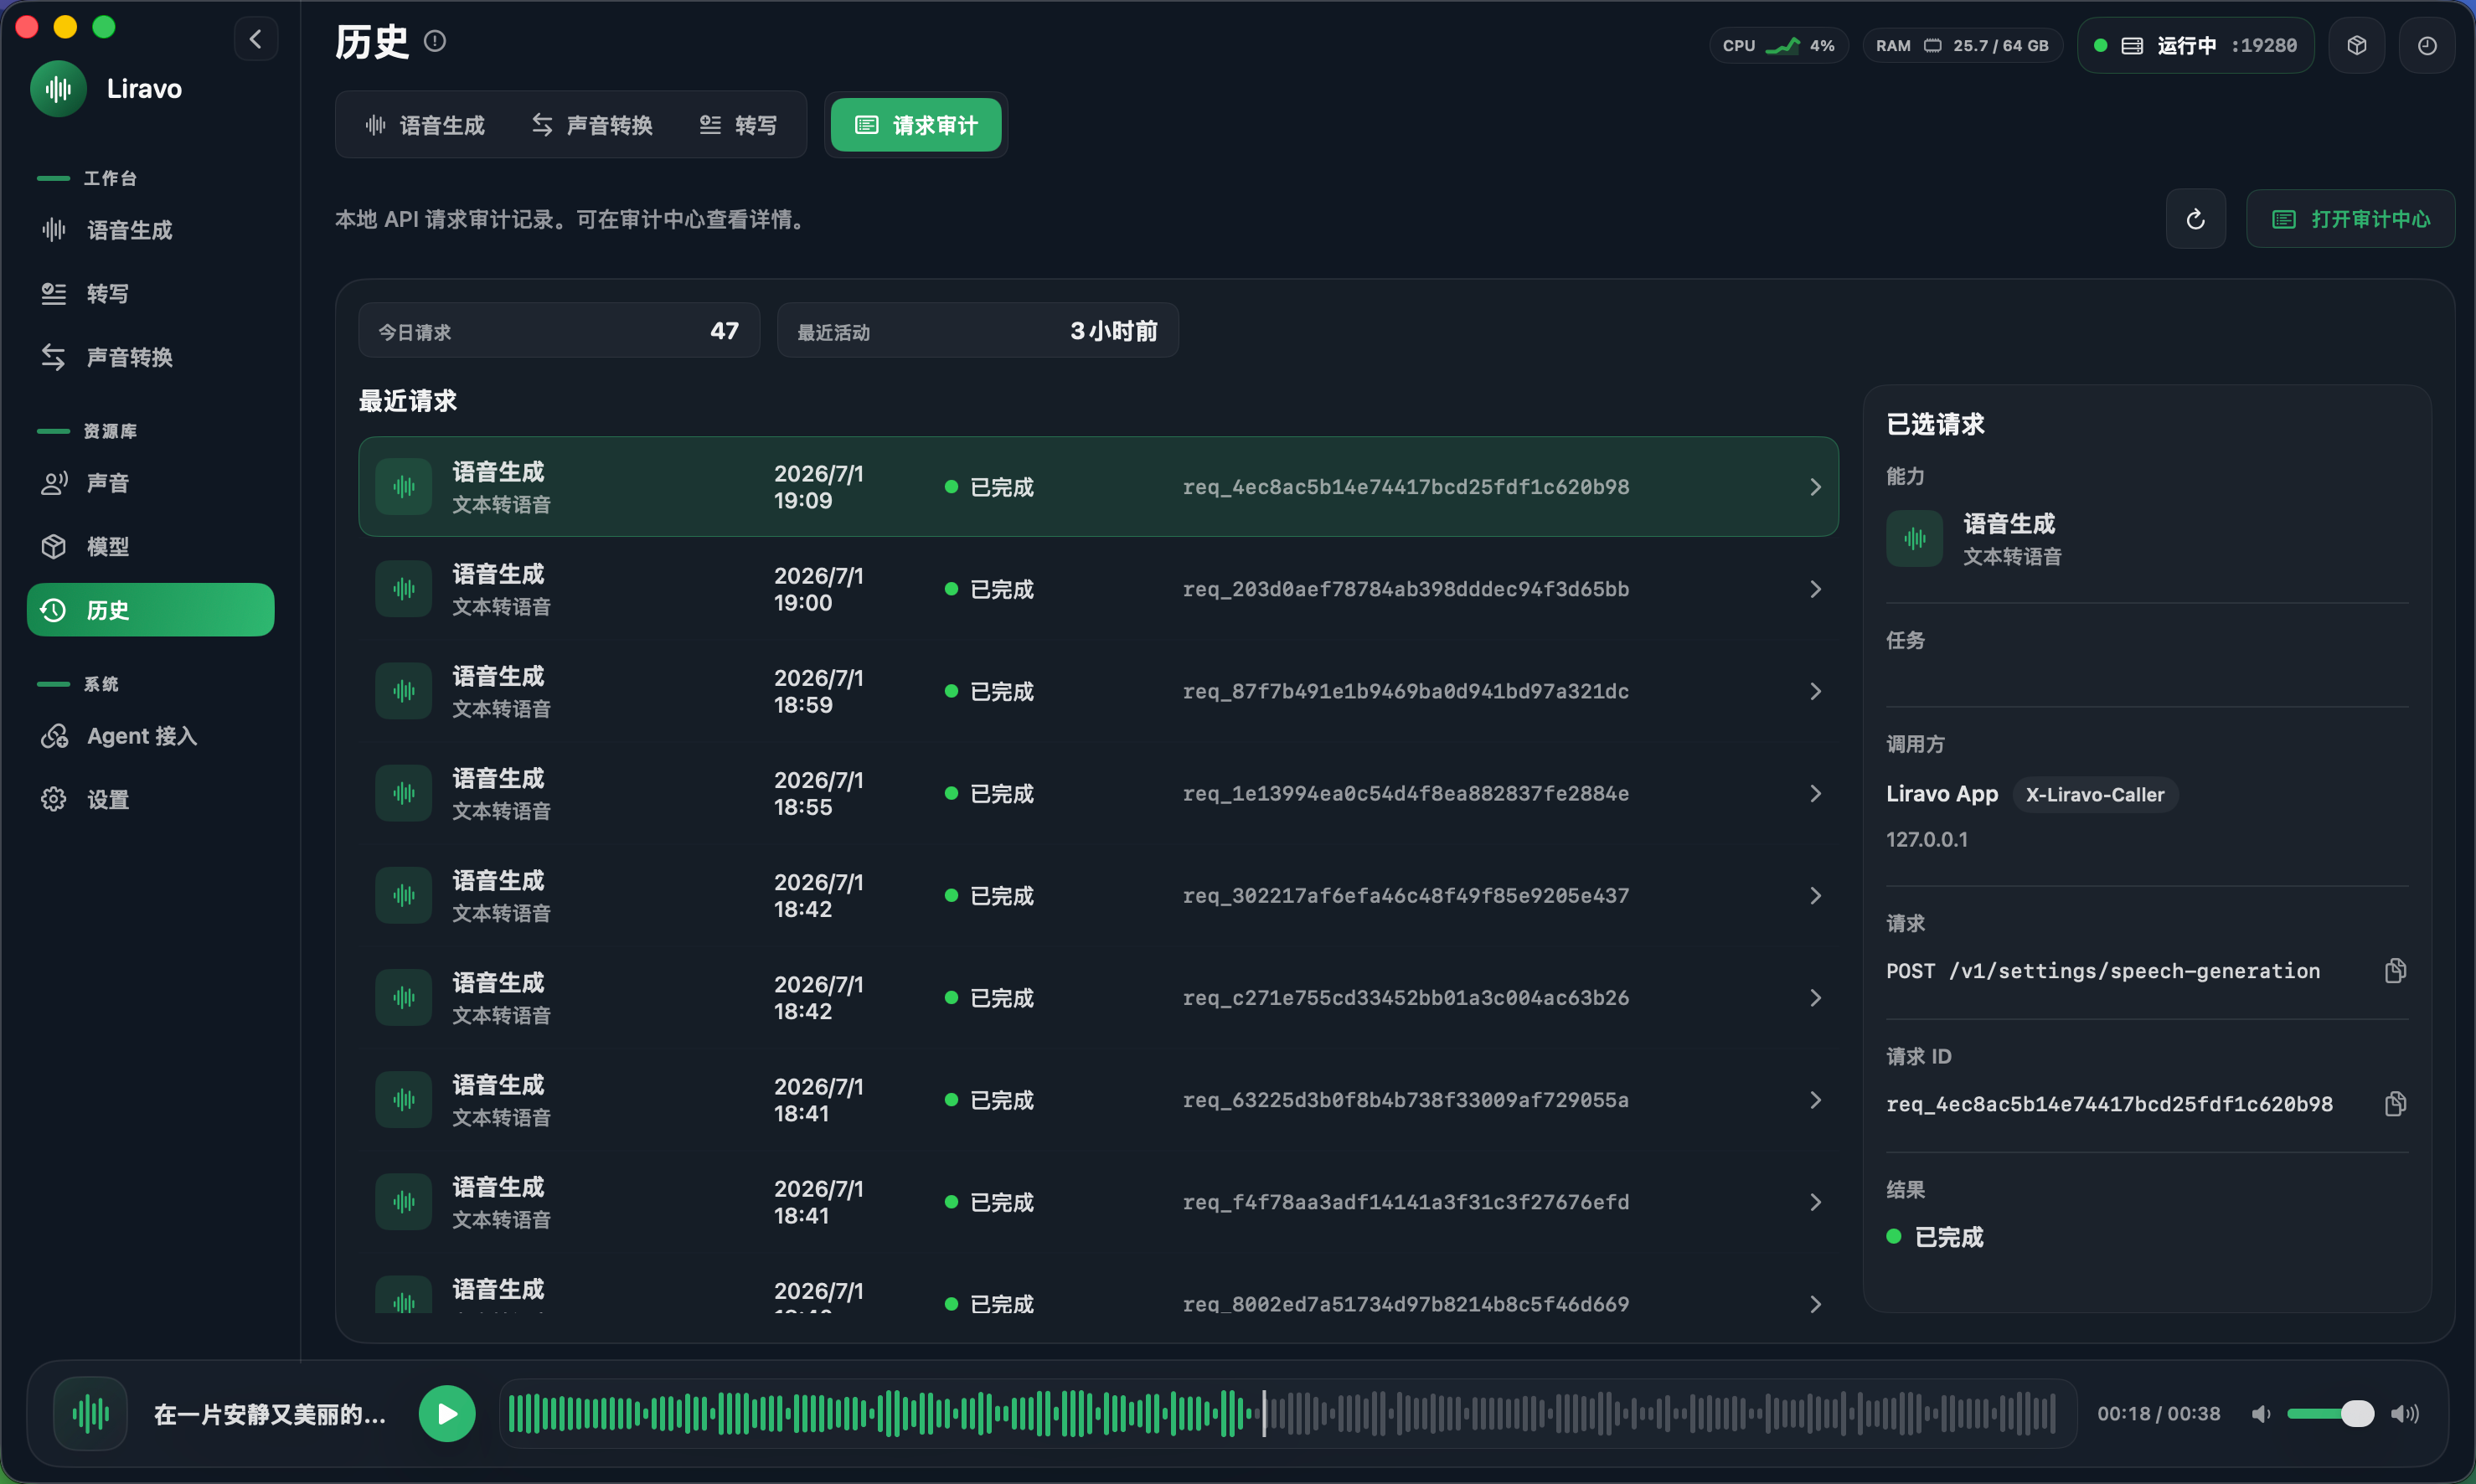The width and height of the screenshot is (2476, 1484).
Task: Open Agent 接入 in sidebar
Action: 151,736
